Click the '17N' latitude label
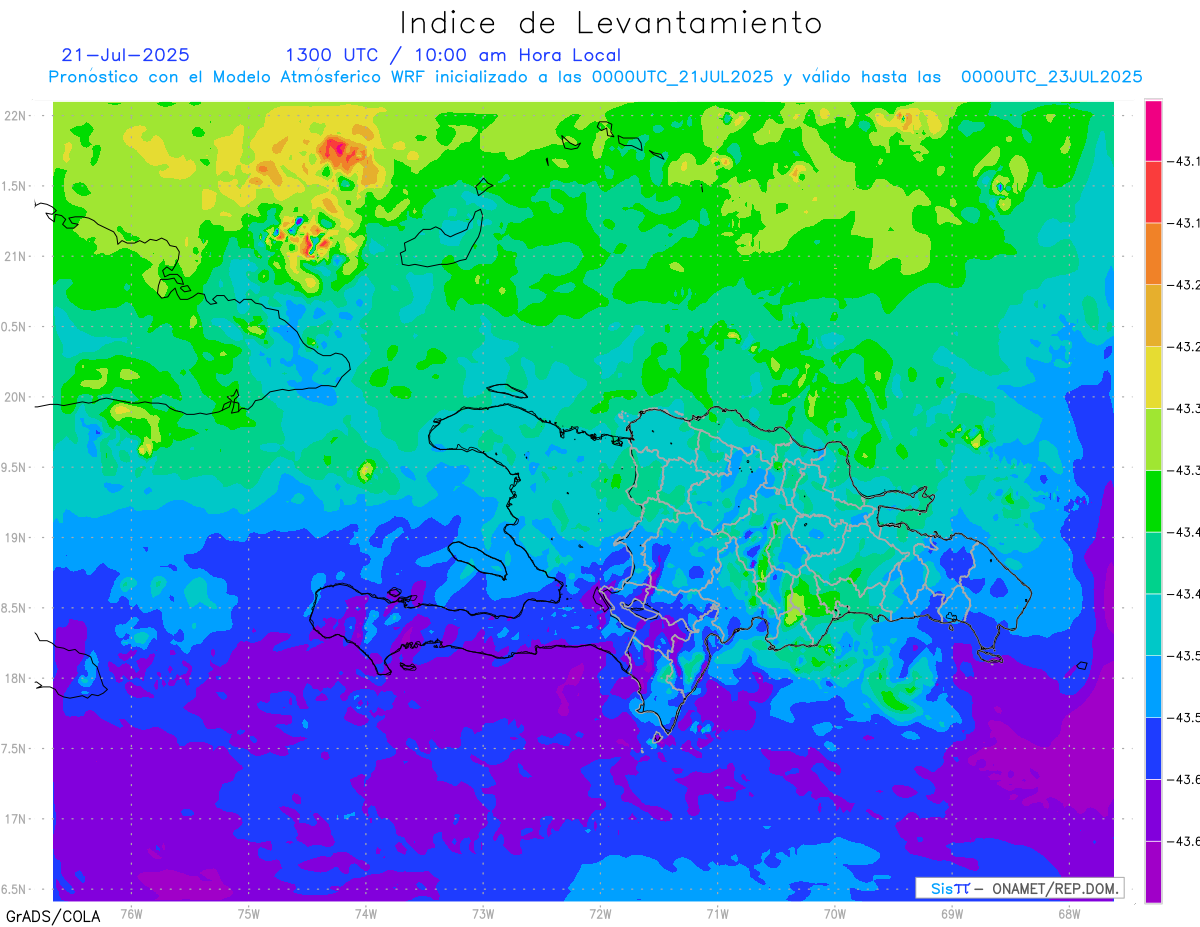The image size is (1200, 927). click(x=14, y=819)
